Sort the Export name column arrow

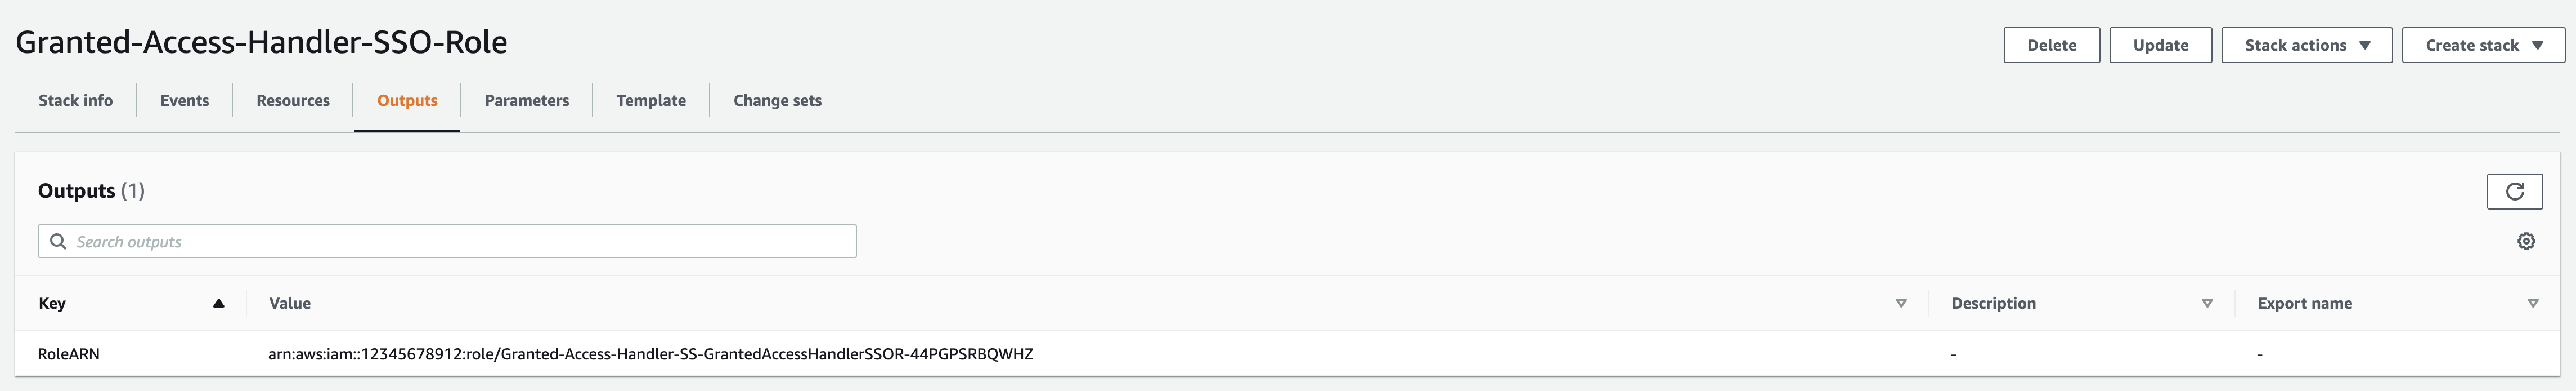tap(2532, 303)
